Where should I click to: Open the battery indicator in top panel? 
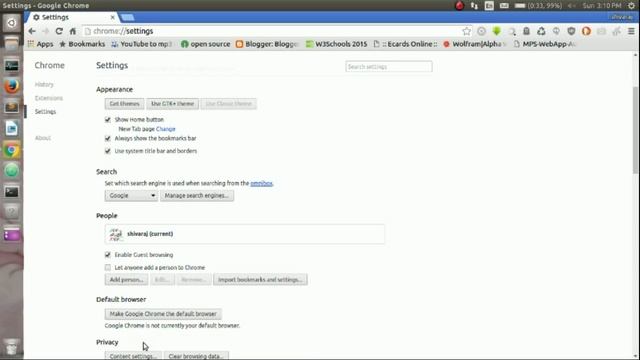(x=538, y=5)
